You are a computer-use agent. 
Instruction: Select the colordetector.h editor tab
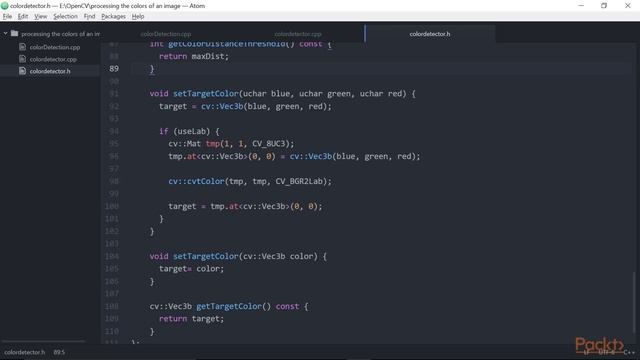tap(430, 34)
